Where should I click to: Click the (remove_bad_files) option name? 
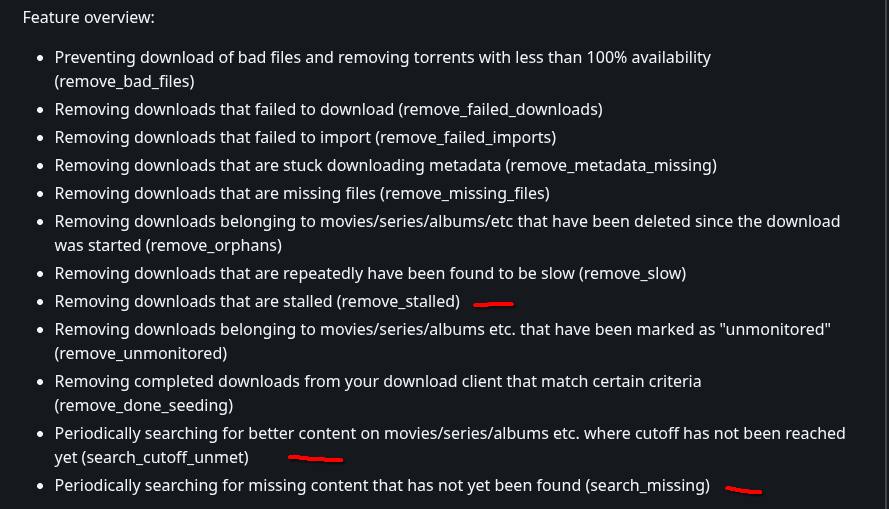pos(124,81)
